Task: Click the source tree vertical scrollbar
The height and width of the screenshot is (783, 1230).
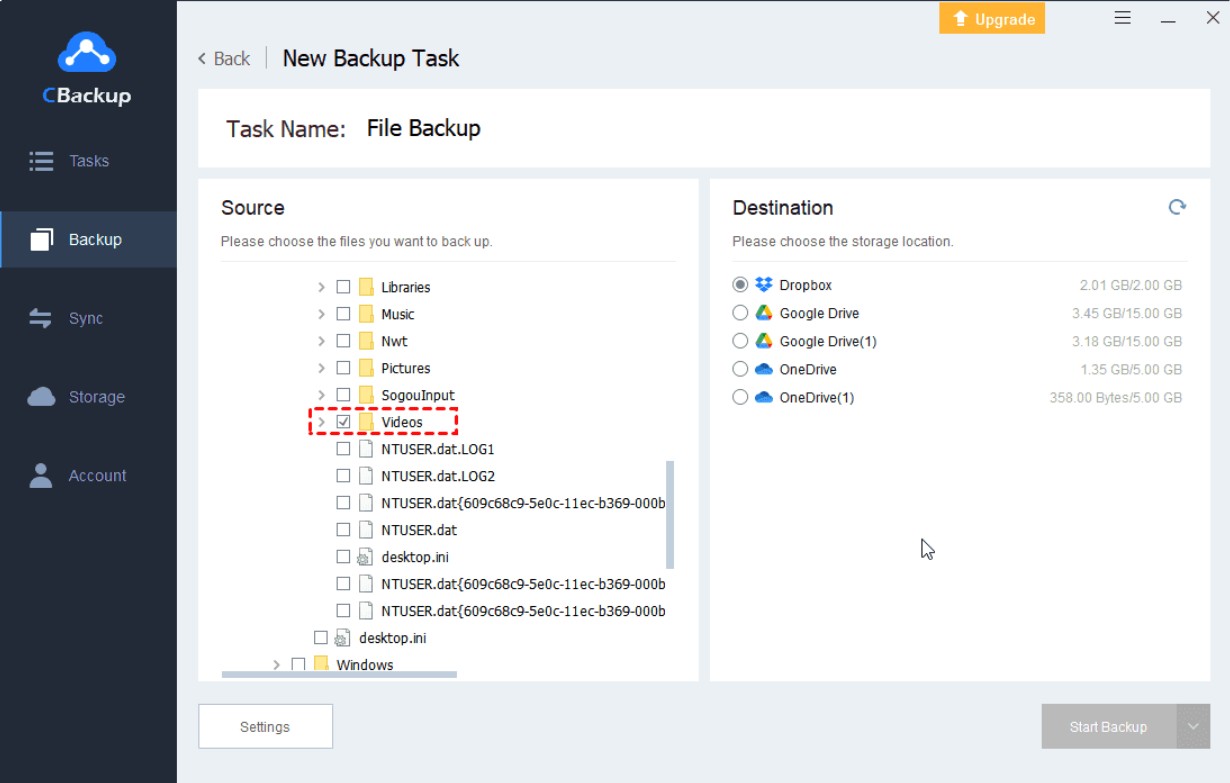Action: coord(670,514)
